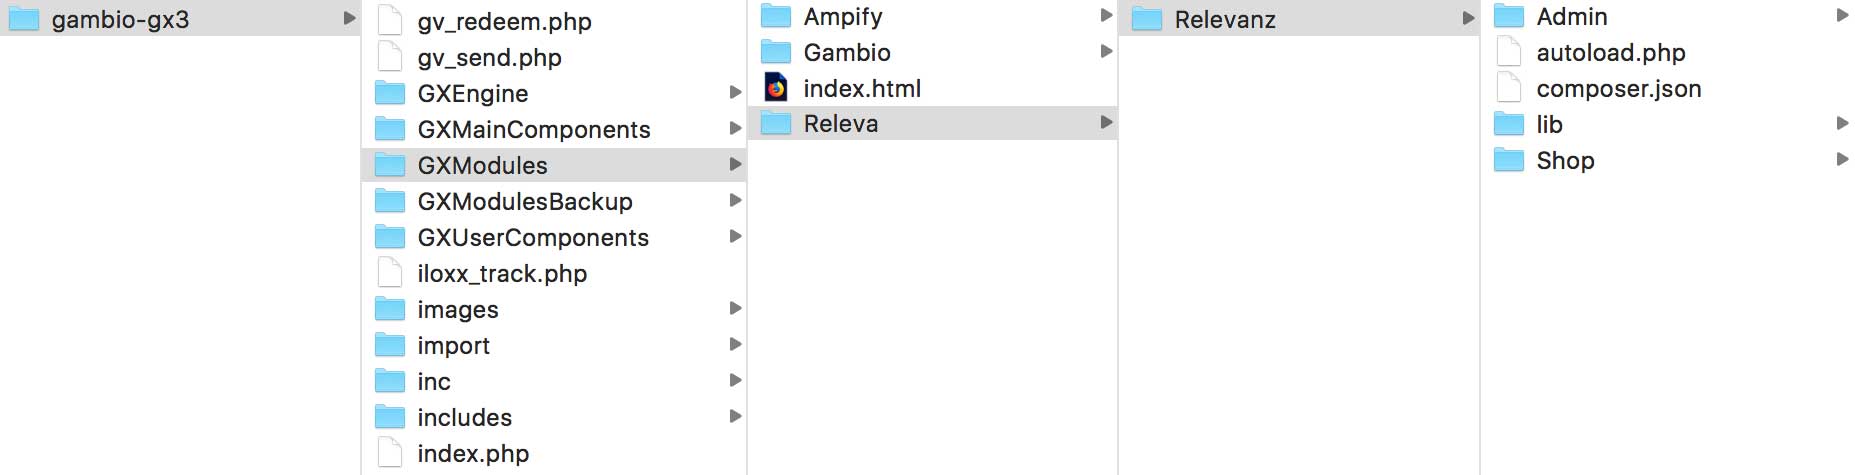Image resolution: width=1855 pixels, height=475 pixels.
Task: Expand the GXEngine folder arrow
Action: click(735, 92)
